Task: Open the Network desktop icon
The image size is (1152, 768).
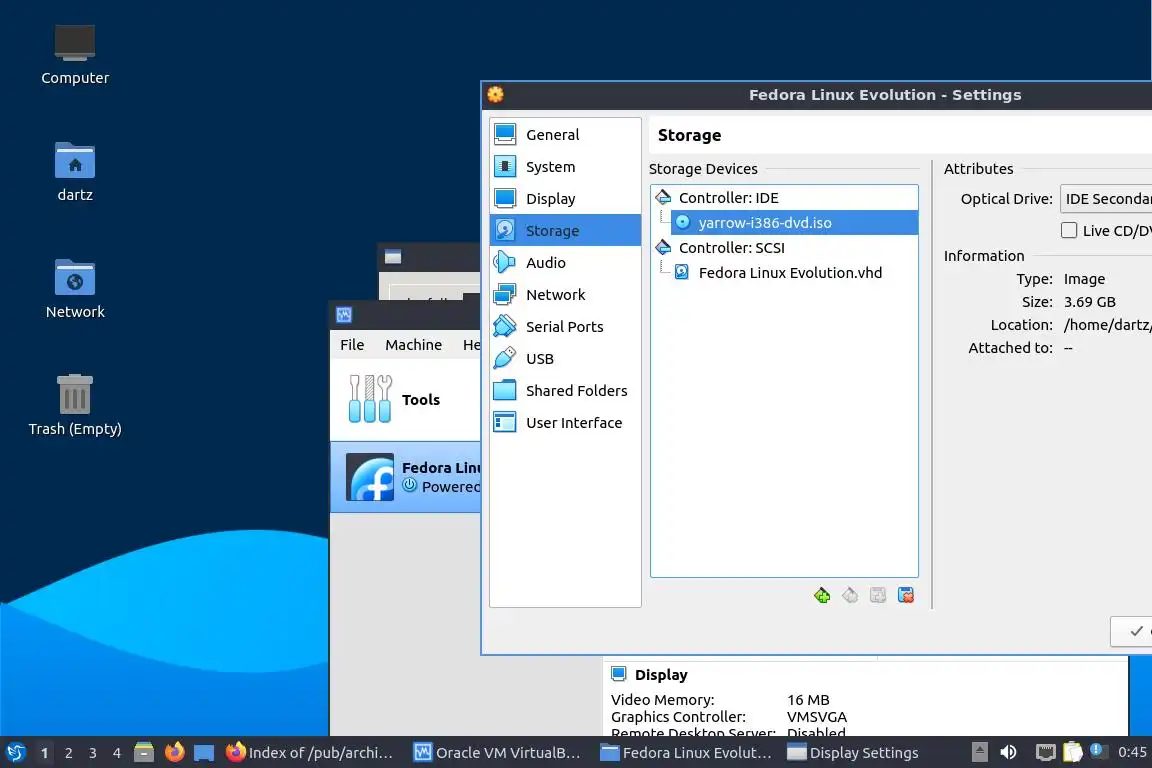Action: [75, 290]
